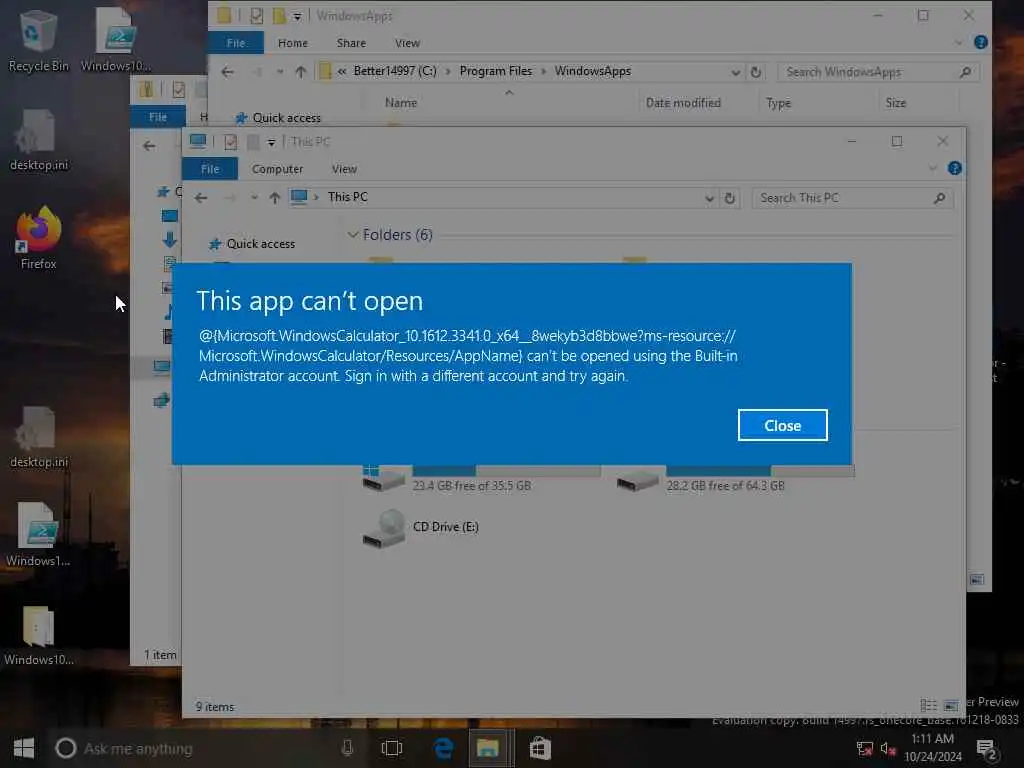Open the taskbar clock and date
This screenshot has width=1024, height=768.
pos(933,748)
